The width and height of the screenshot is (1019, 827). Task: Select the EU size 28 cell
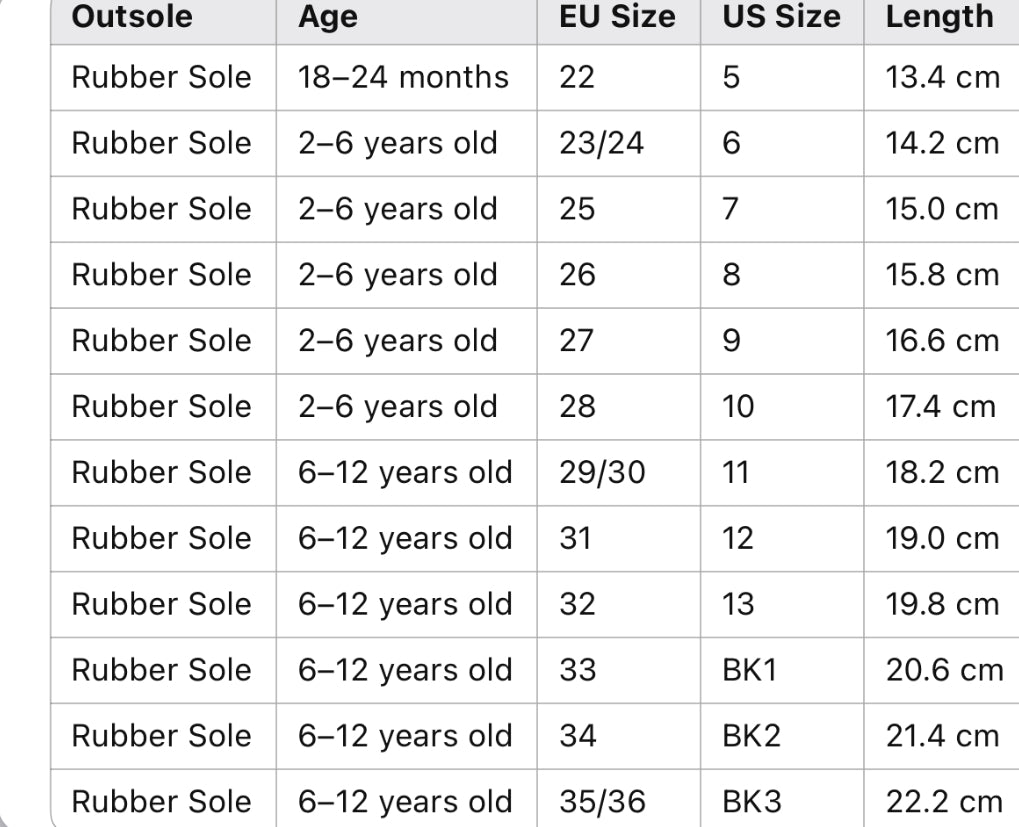pos(577,407)
